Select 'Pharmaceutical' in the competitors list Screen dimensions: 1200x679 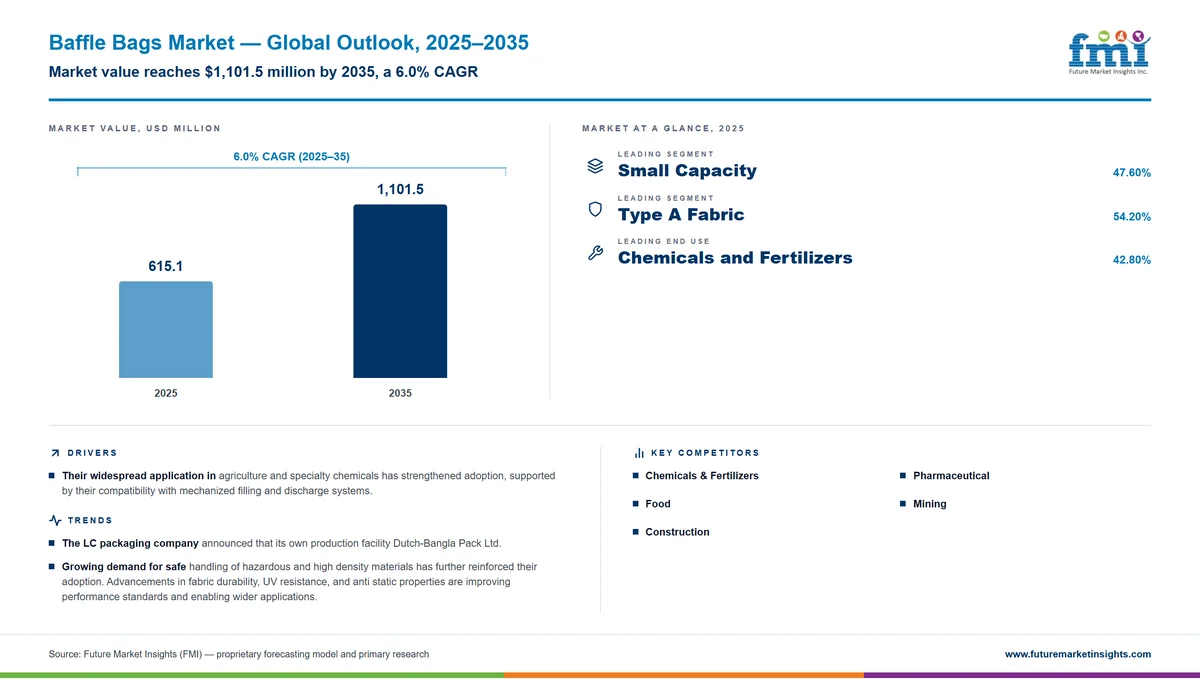tap(951, 476)
